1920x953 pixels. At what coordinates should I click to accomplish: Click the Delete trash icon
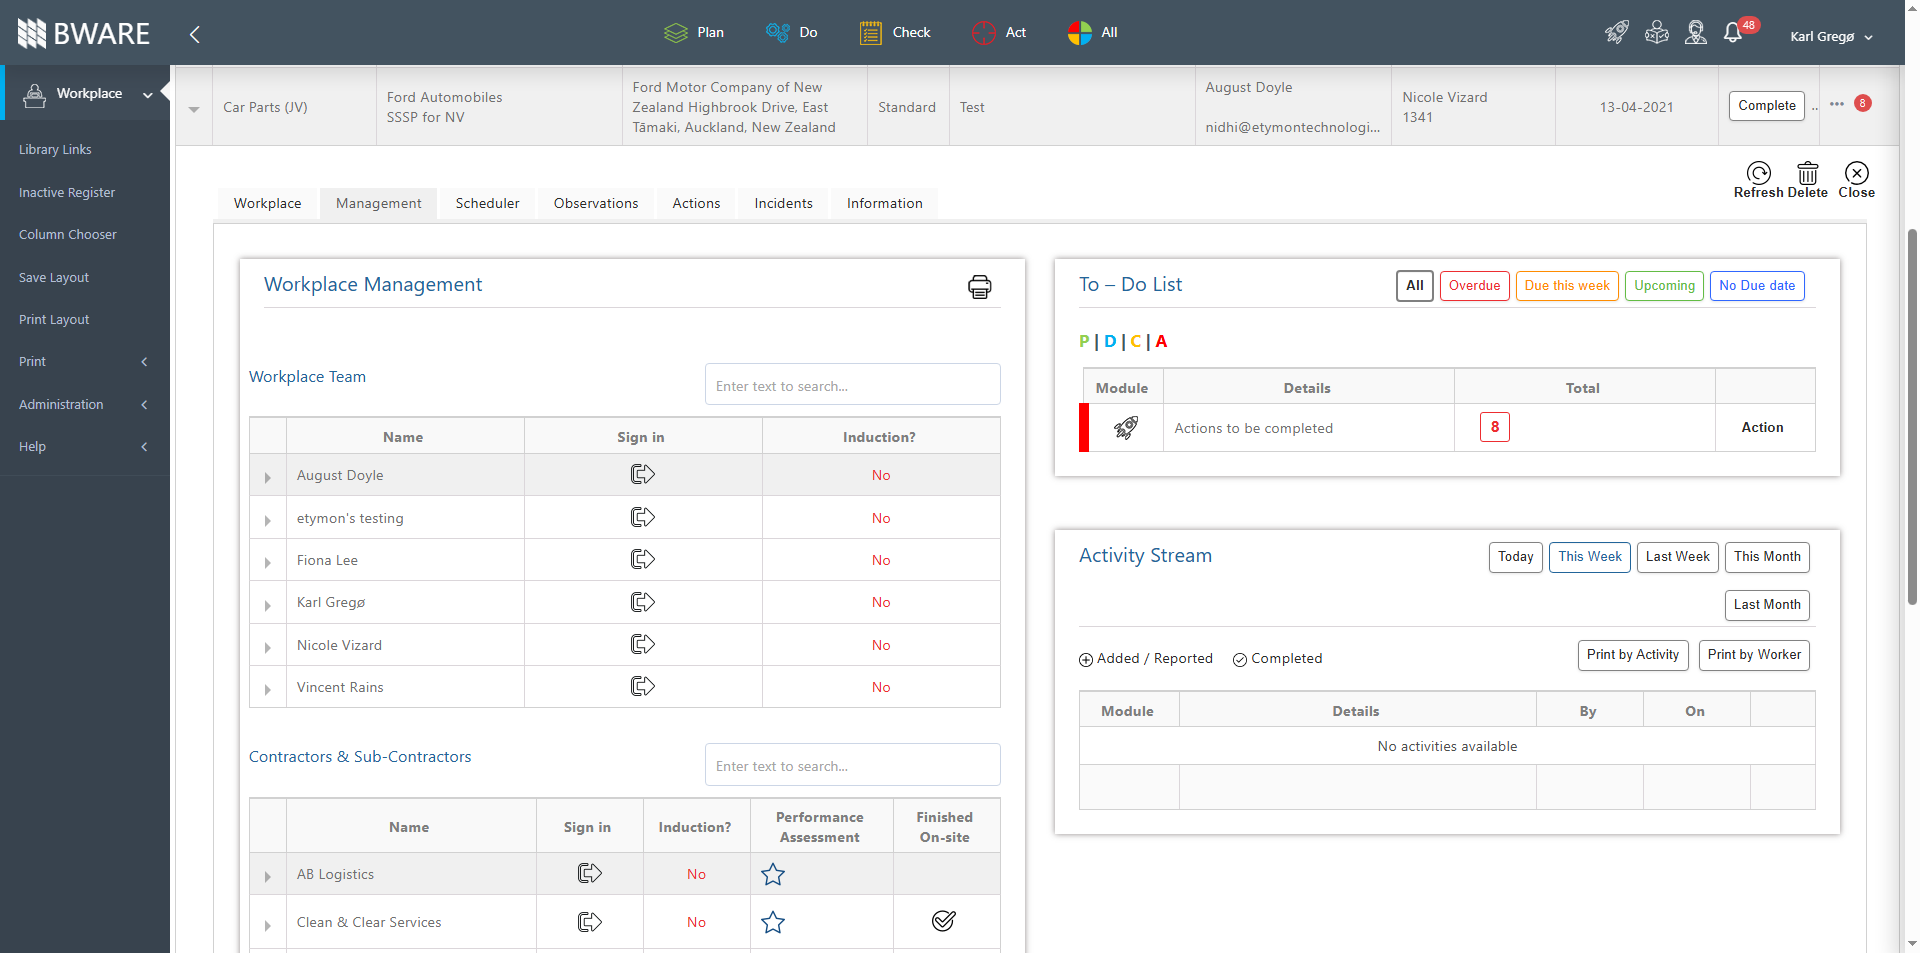(1807, 180)
